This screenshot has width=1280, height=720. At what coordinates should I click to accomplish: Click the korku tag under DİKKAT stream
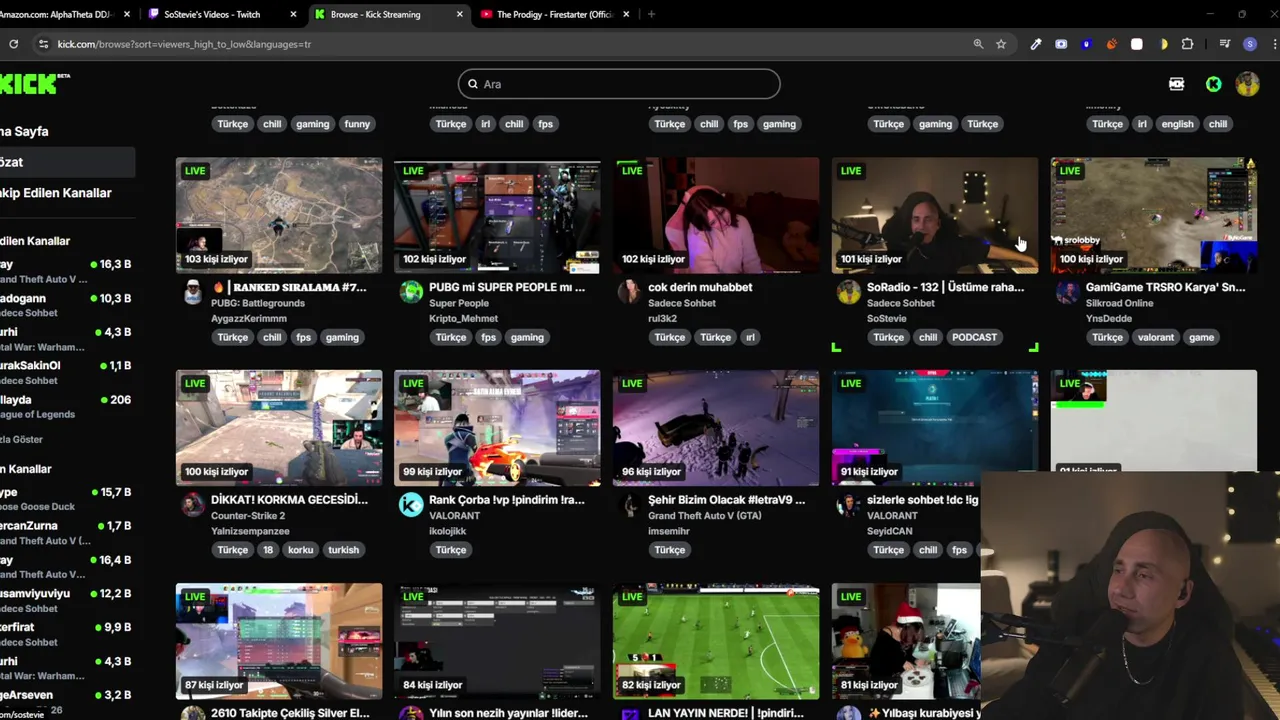point(300,550)
